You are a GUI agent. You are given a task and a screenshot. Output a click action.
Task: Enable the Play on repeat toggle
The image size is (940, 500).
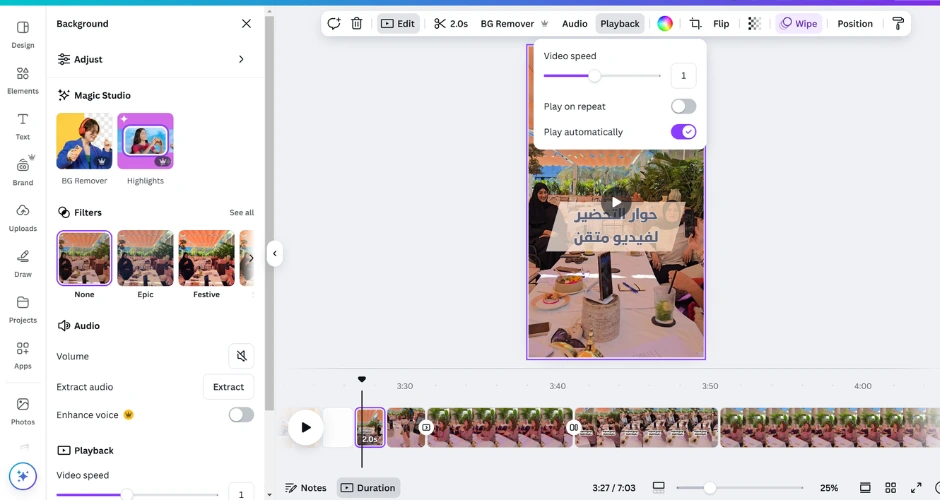(x=683, y=106)
